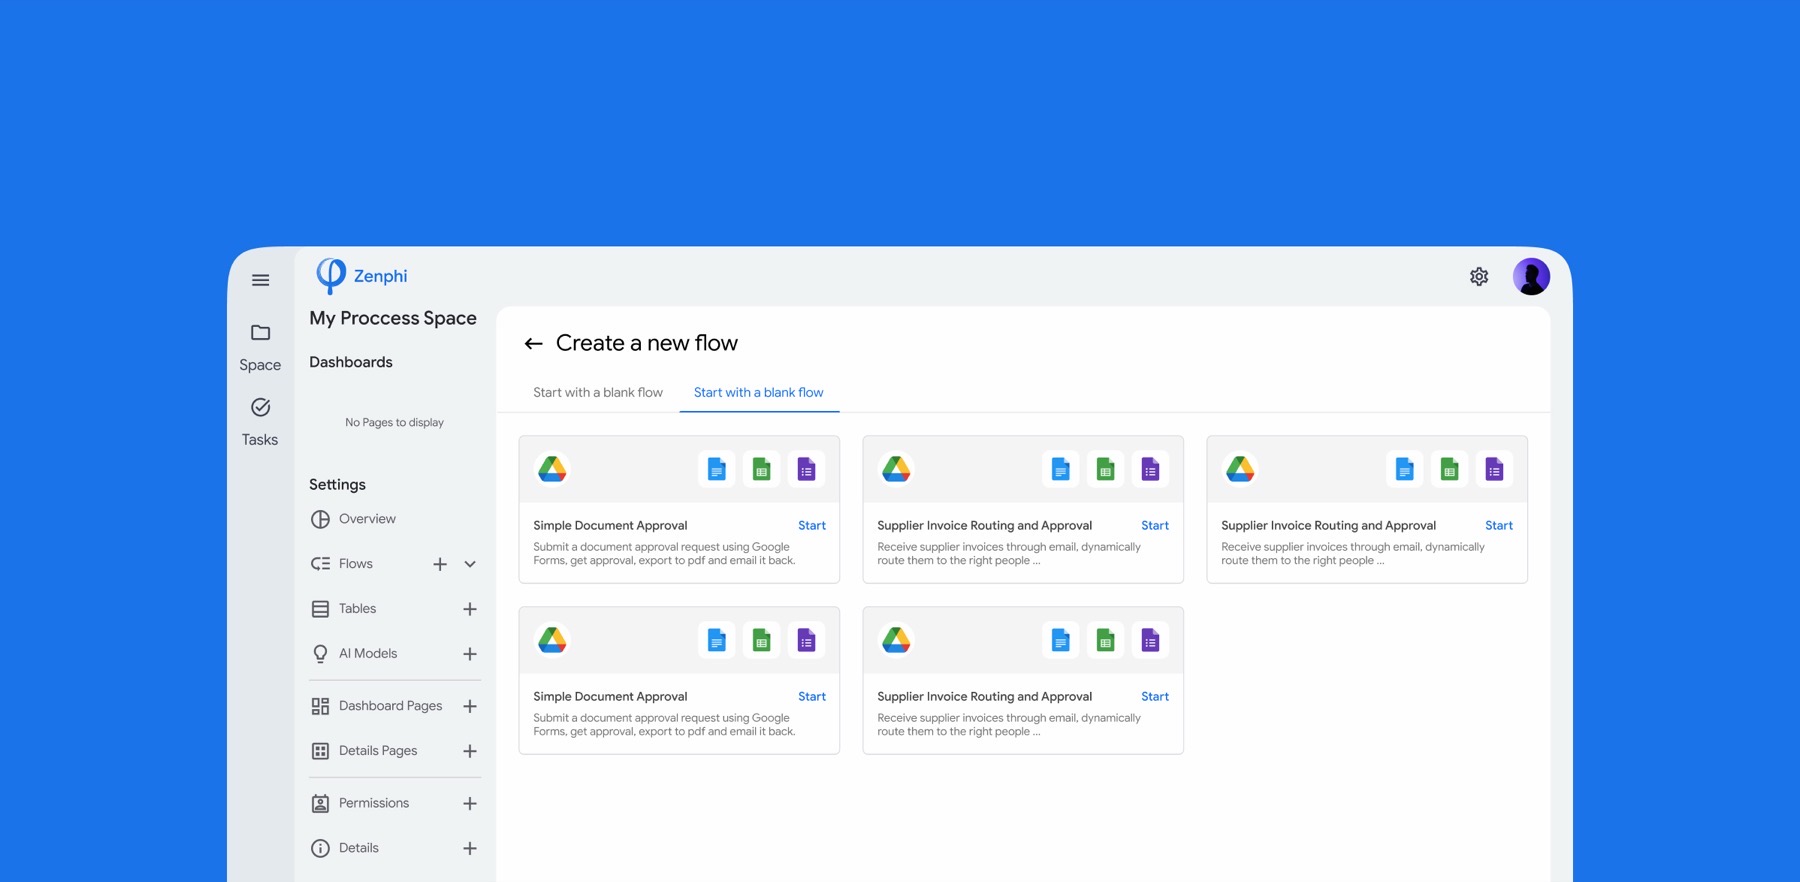
Task: Click the Zenphi logo
Action: (362, 275)
